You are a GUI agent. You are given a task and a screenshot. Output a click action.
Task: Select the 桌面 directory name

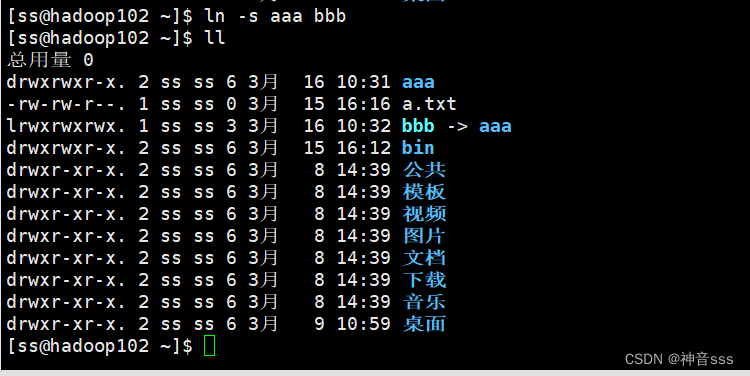tap(424, 324)
